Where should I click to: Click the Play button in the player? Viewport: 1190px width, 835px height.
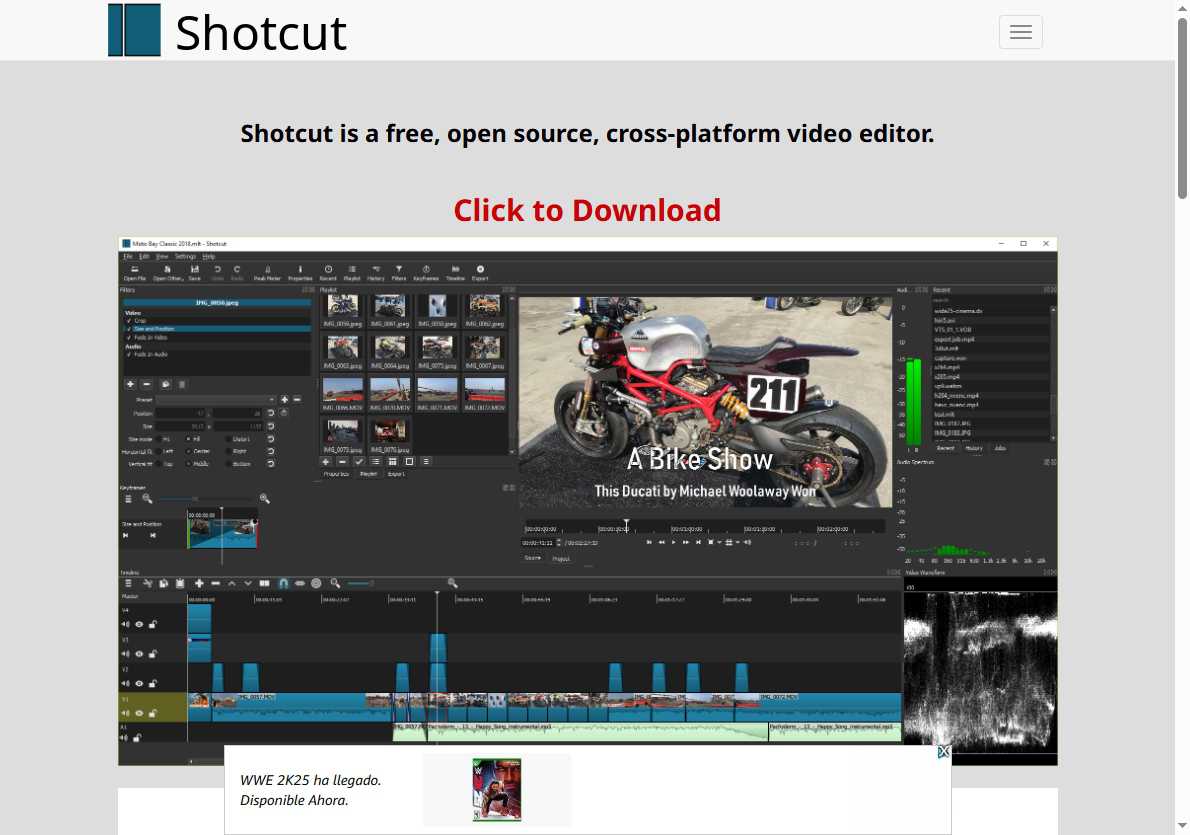tap(673, 542)
